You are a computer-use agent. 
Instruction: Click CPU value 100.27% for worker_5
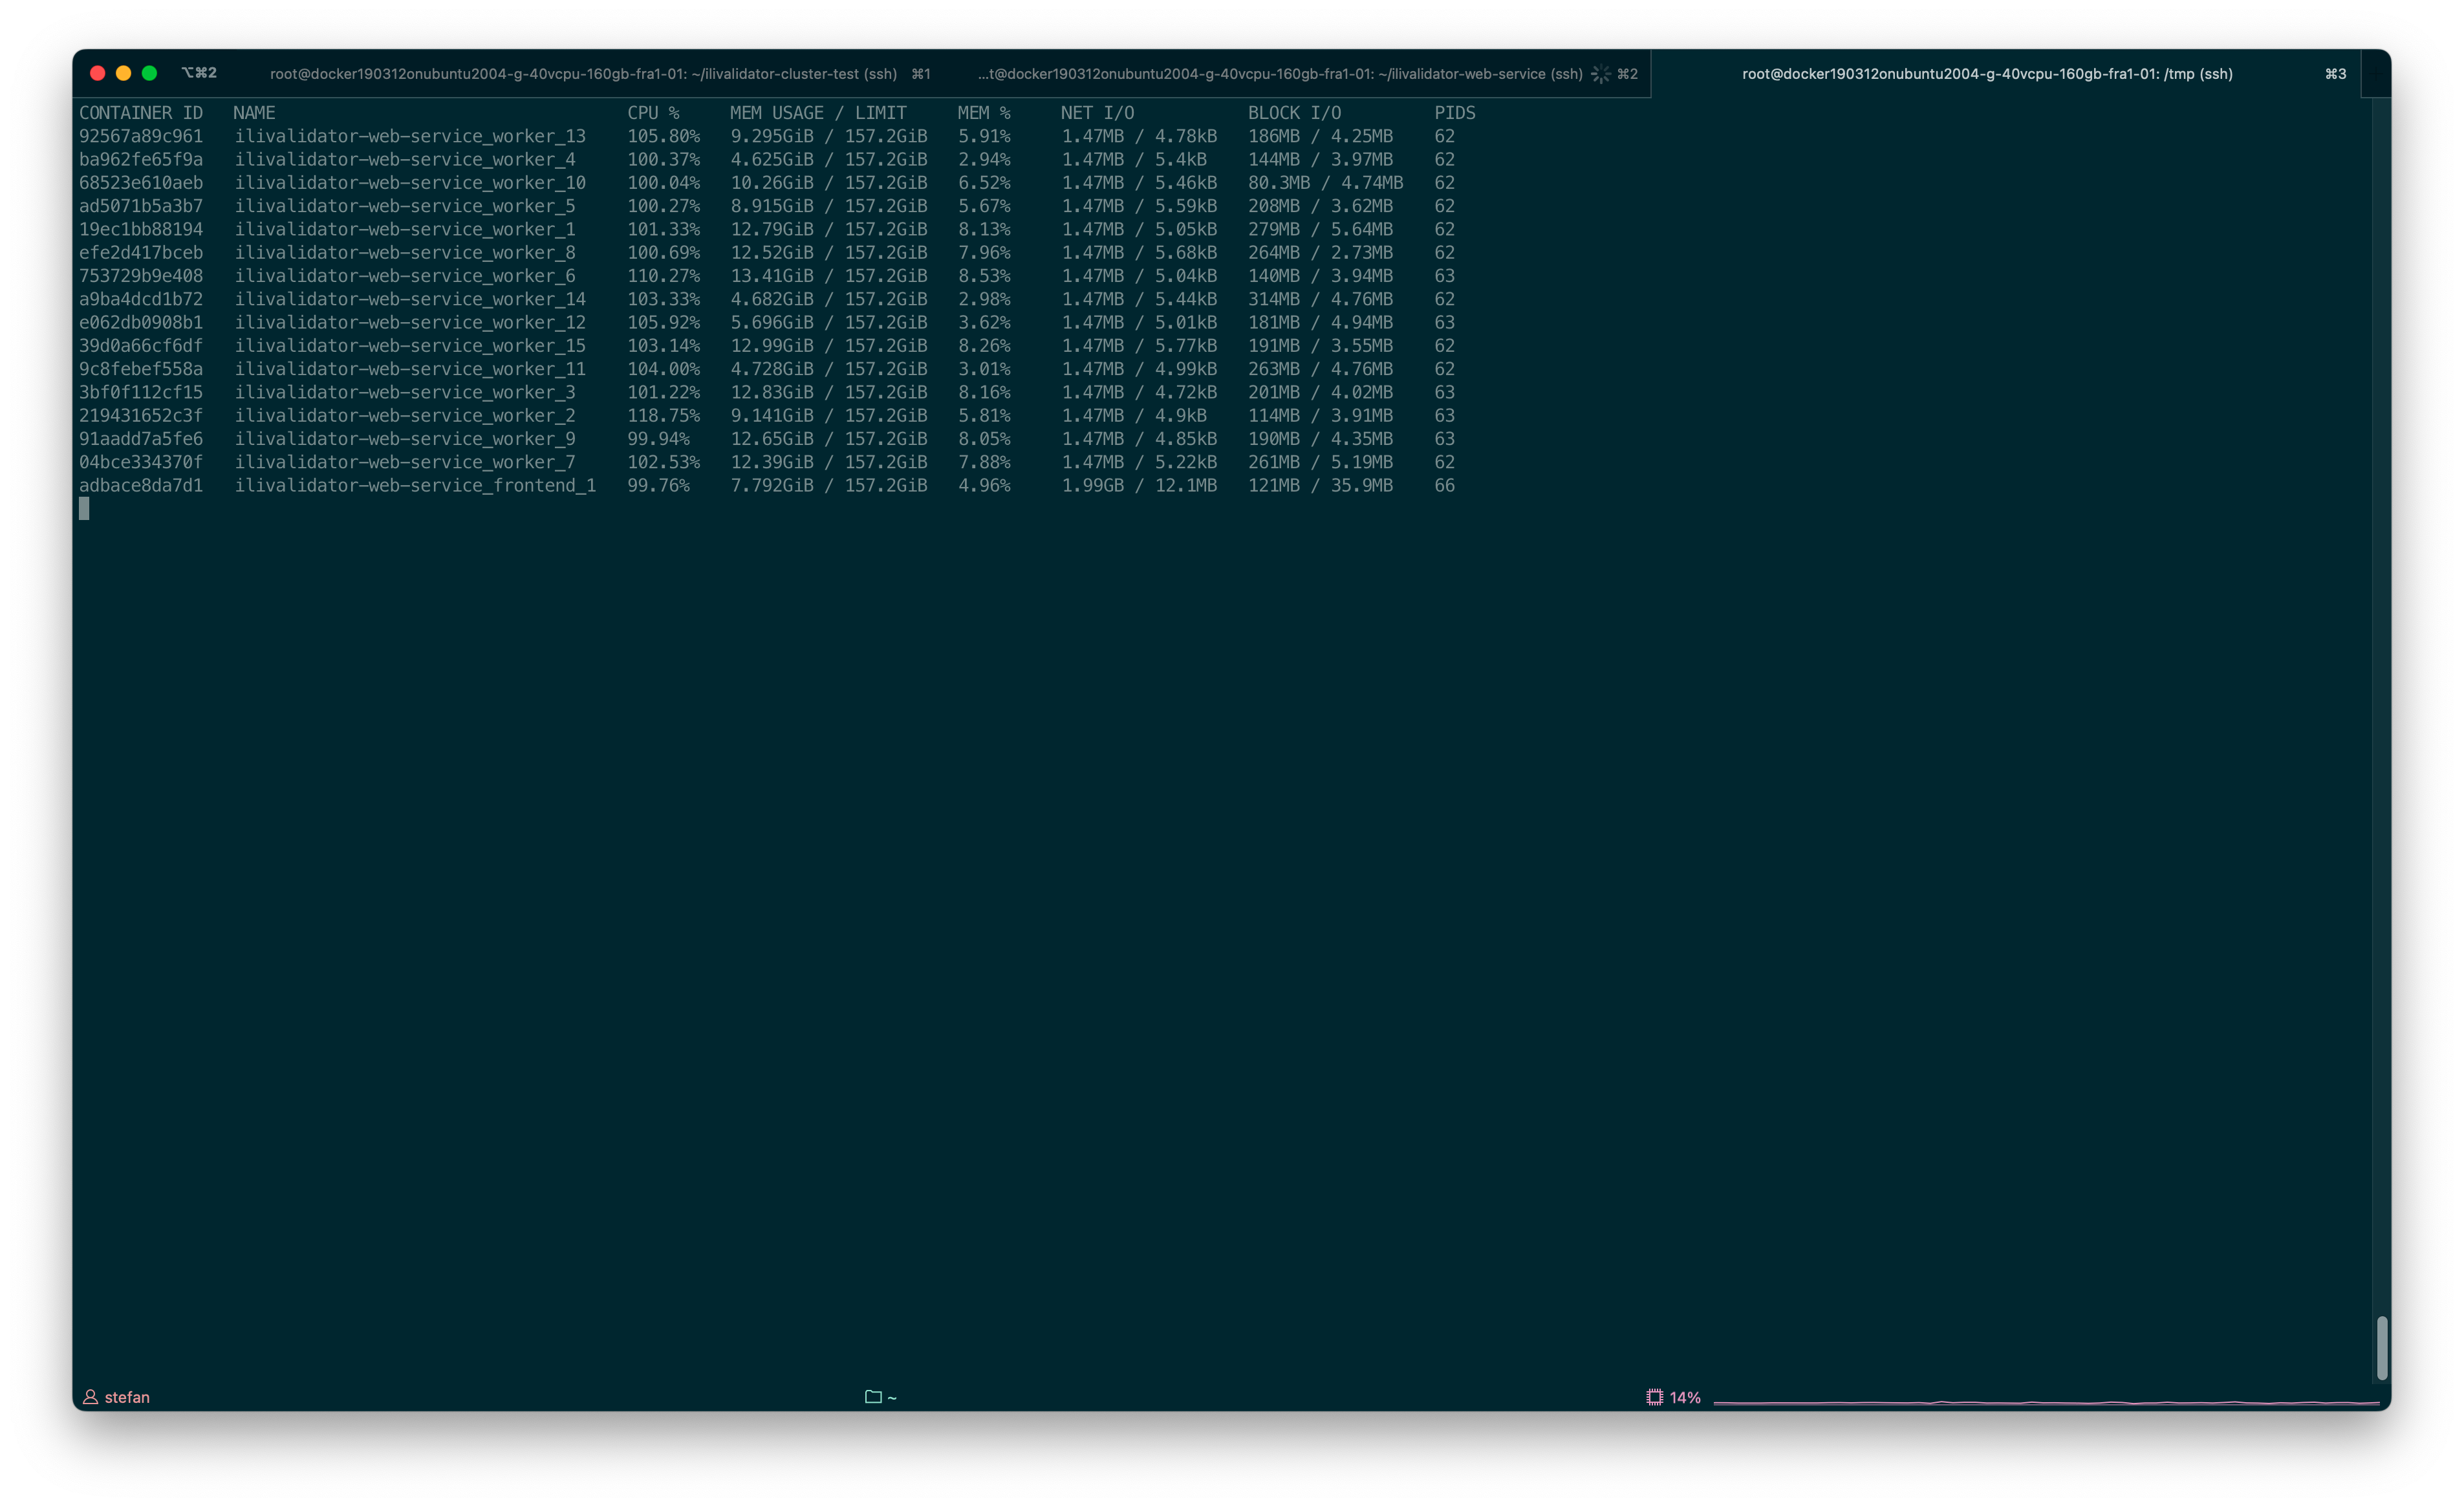tap(663, 206)
